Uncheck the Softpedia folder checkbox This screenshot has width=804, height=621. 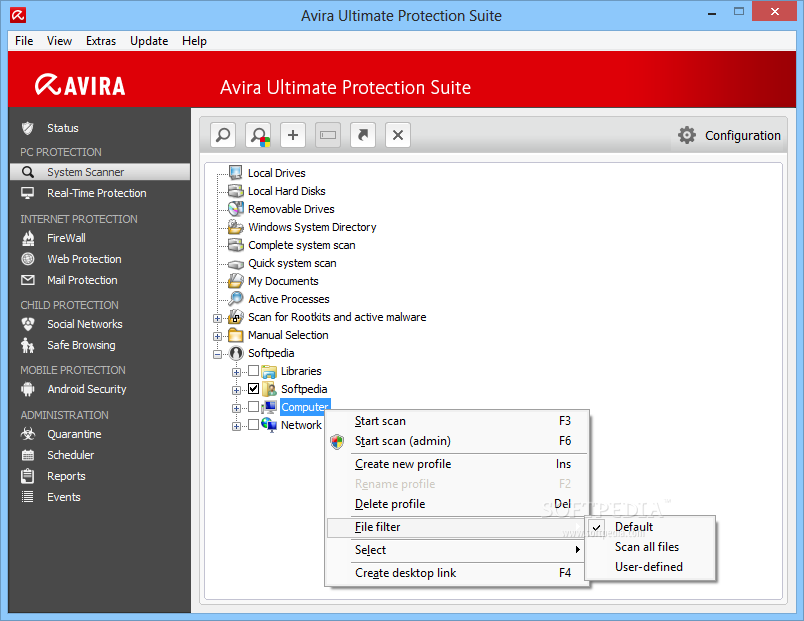tap(253, 388)
